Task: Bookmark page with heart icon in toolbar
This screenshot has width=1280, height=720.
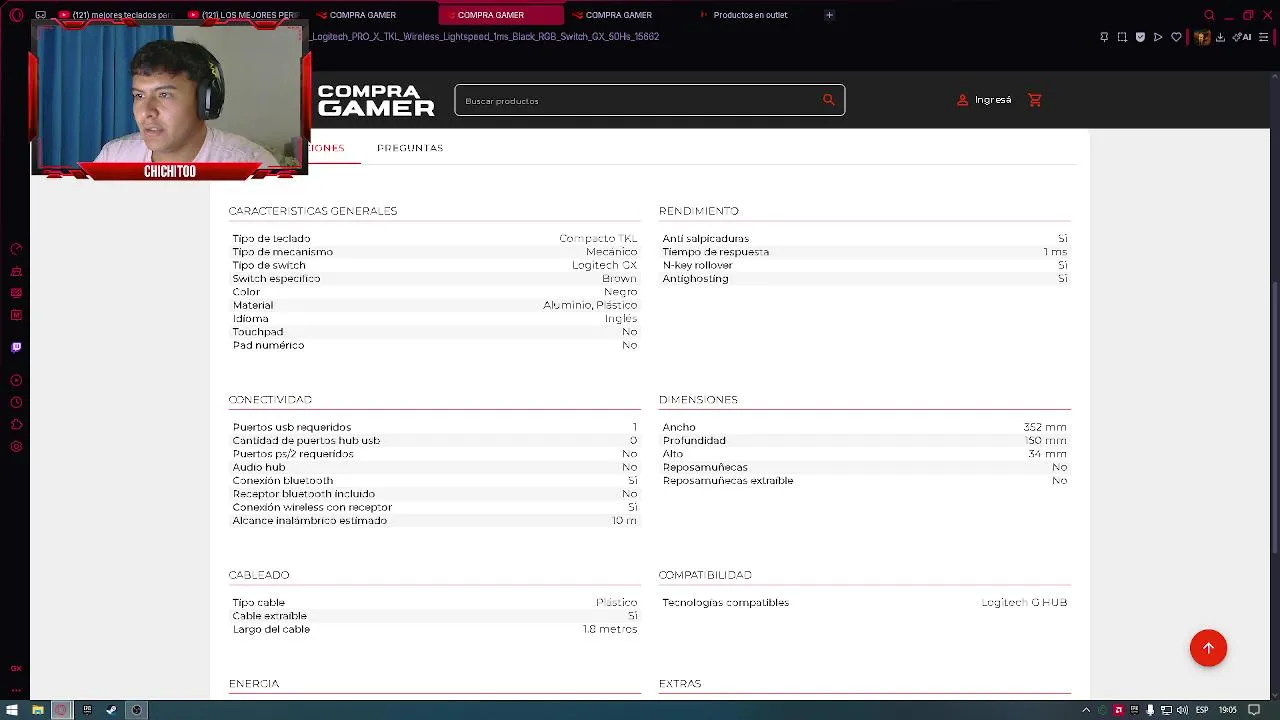Action: (1176, 37)
